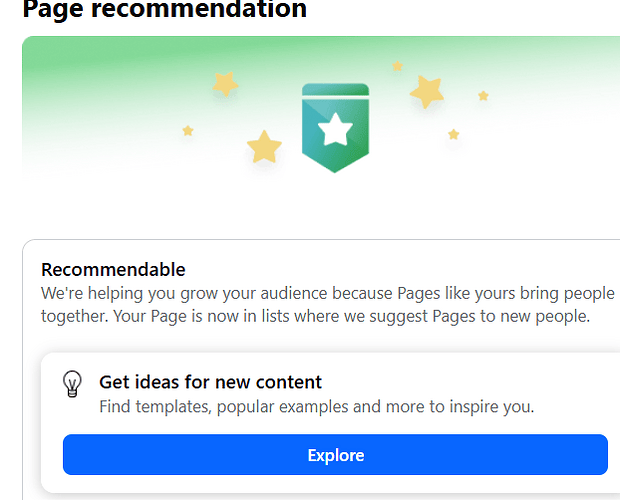Click the large yellow star right of badge
This screenshot has width=620, height=500.
click(x=427, y=92)
